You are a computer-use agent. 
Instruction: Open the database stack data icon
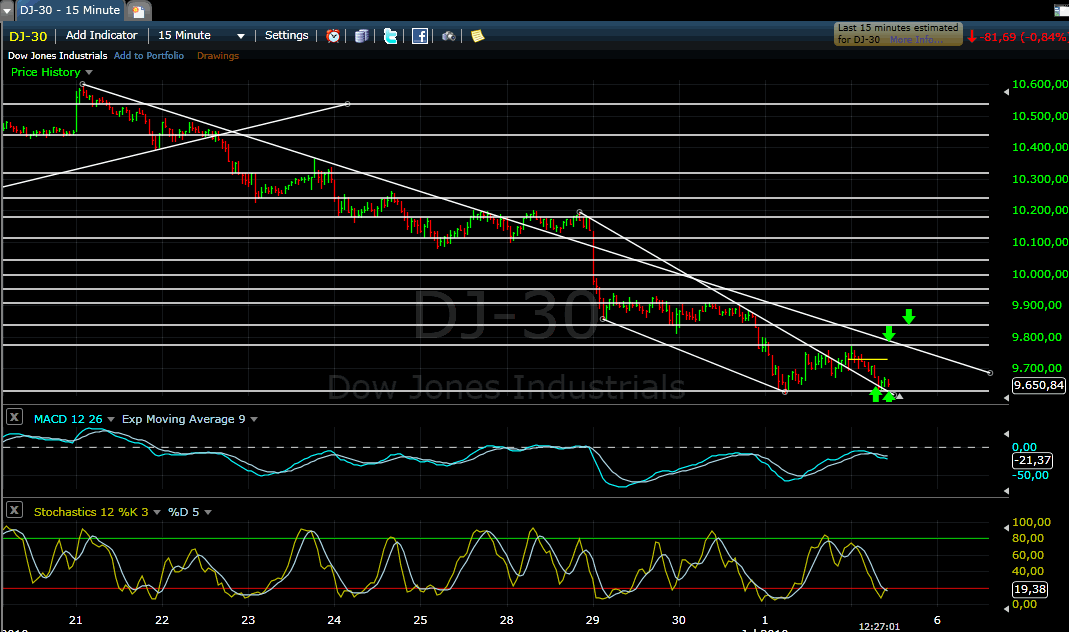point(361,36)
